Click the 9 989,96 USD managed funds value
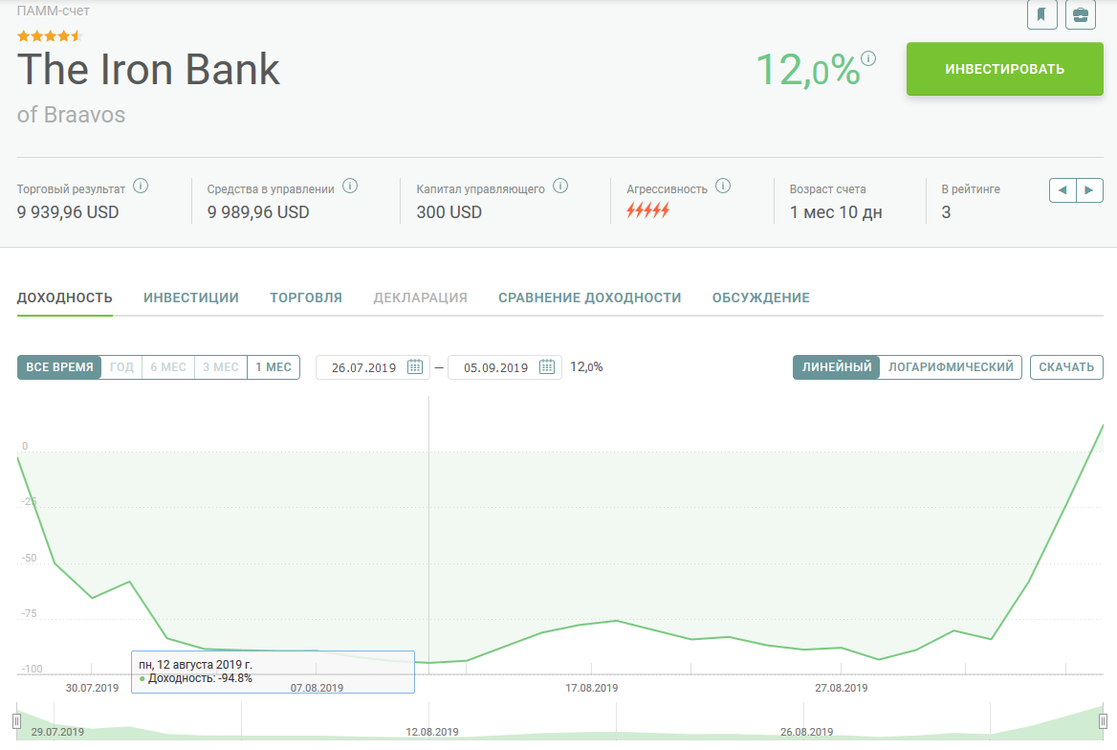Screen dimensions: 1117x750 point(258,212)
